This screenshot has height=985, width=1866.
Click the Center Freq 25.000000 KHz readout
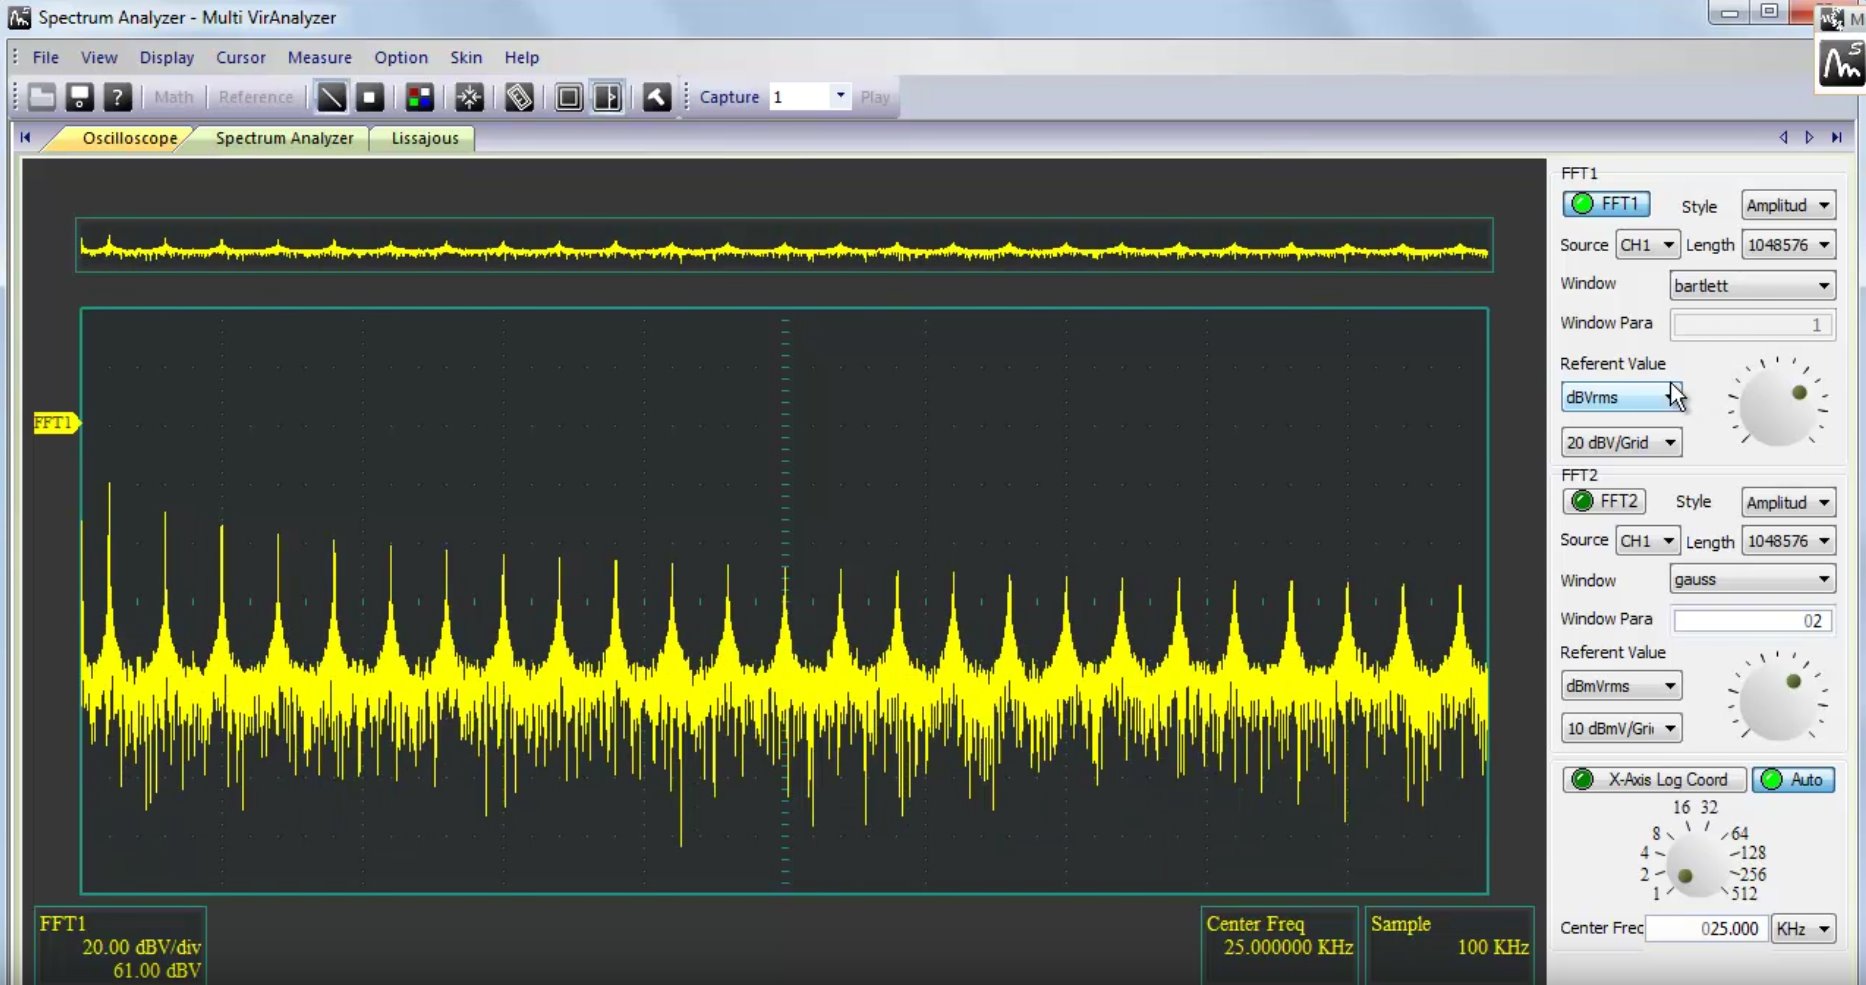(x=1279, y=946)
